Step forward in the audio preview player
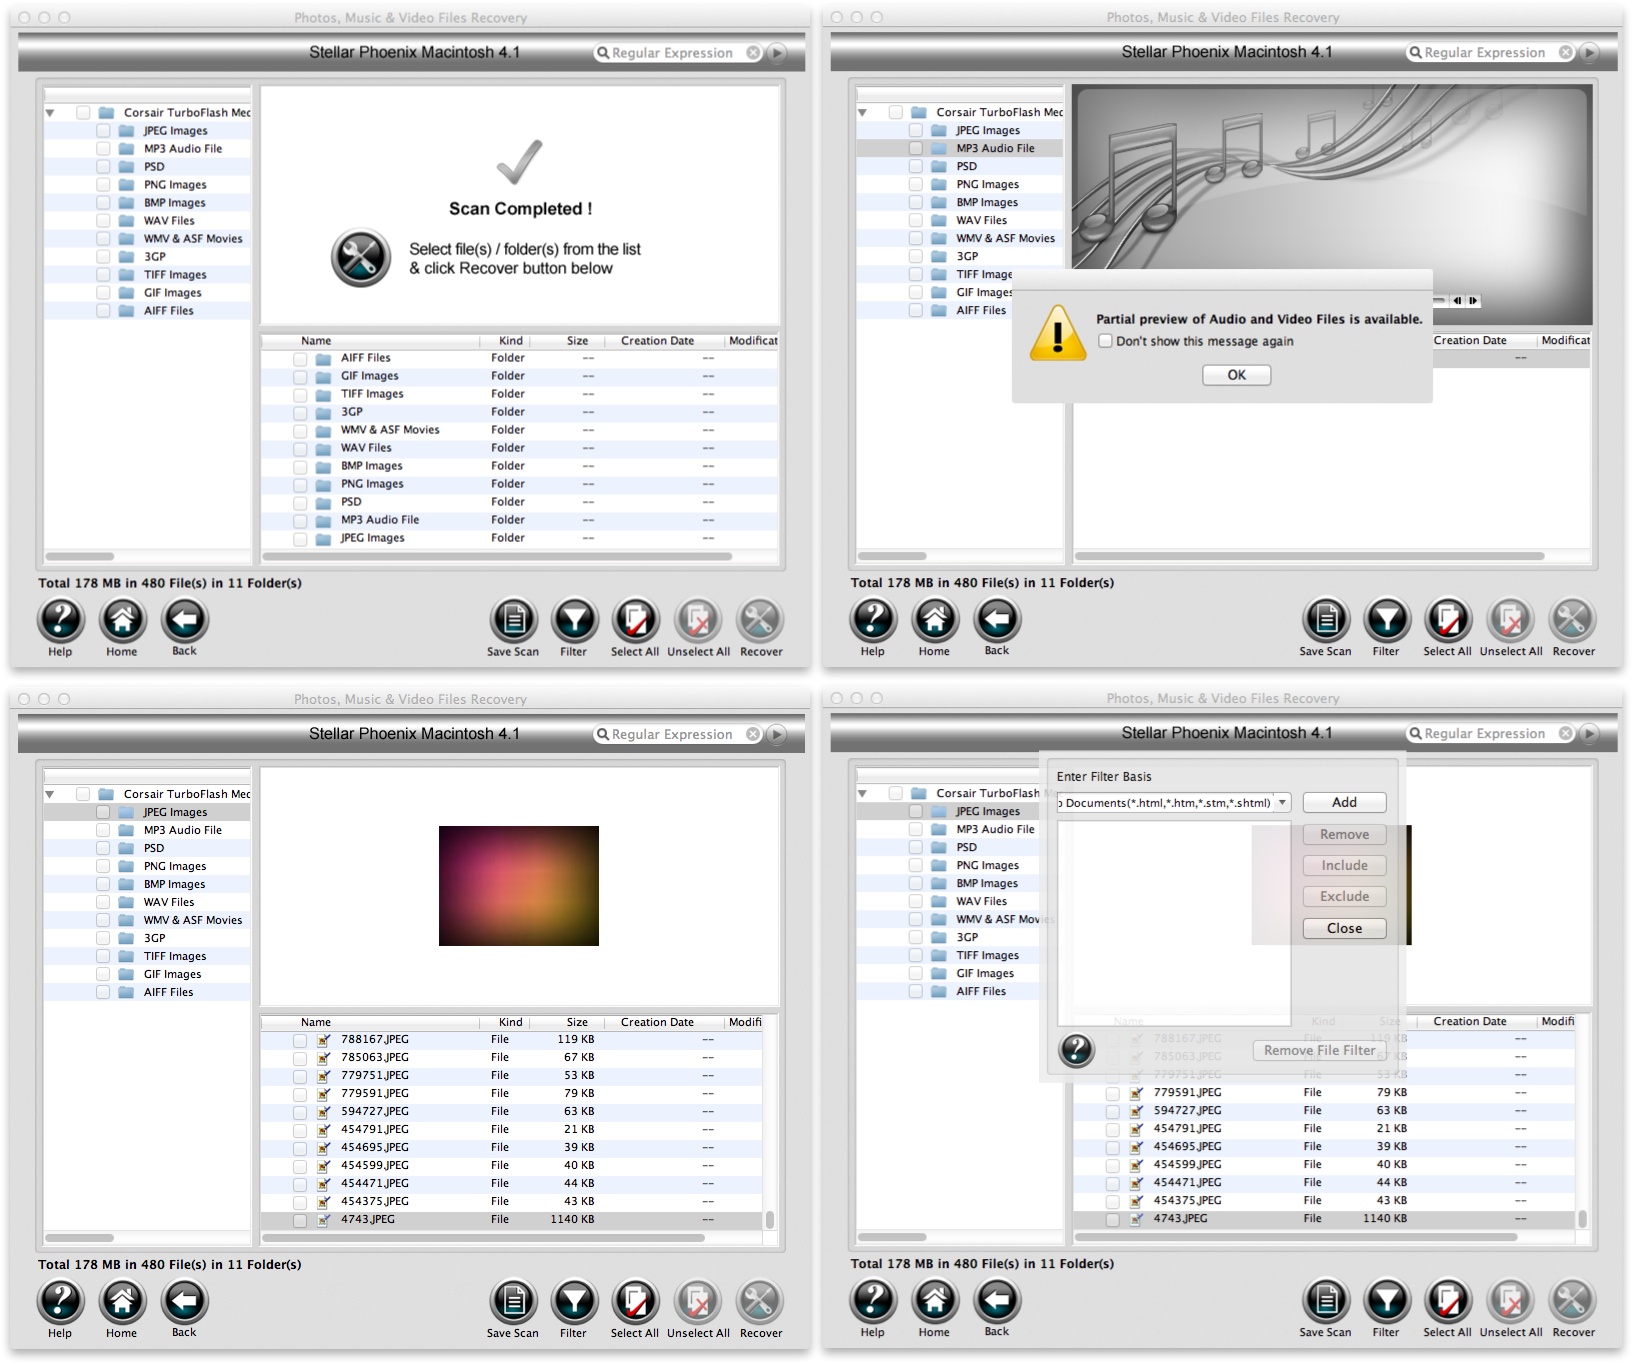 pyautogui.click(x=1473, y=301)
